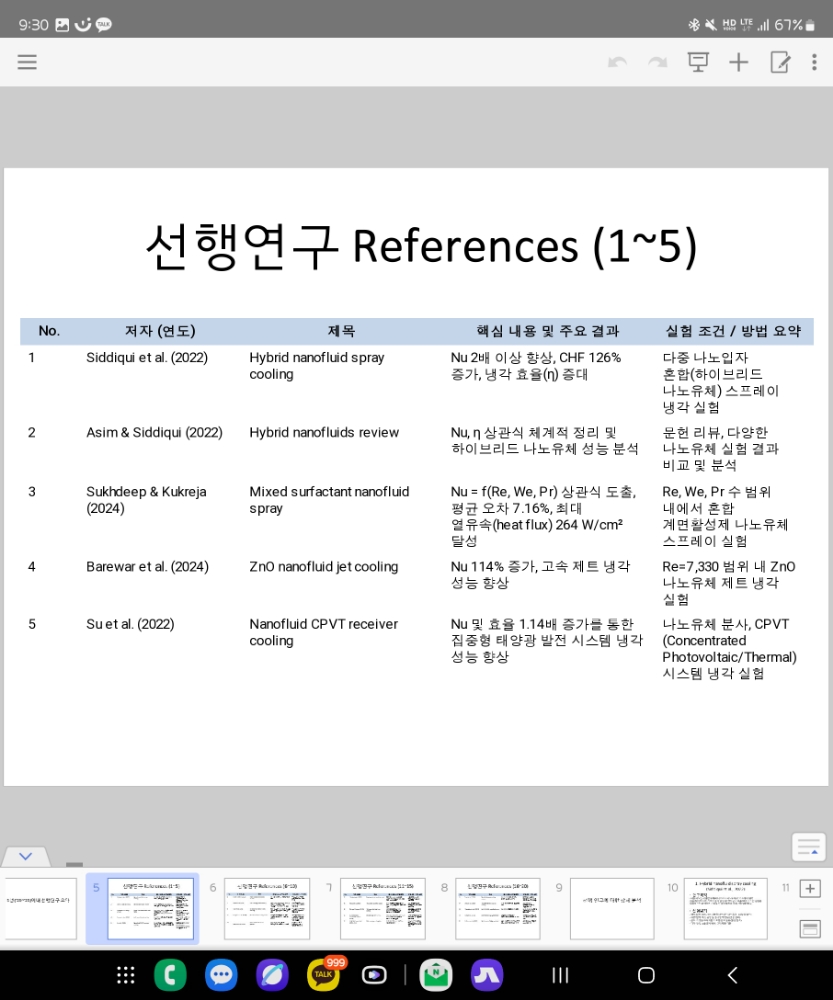Open the hamburger navigation menu
Viewport: 833px width, 1000px height.
[x=27, y=62]
